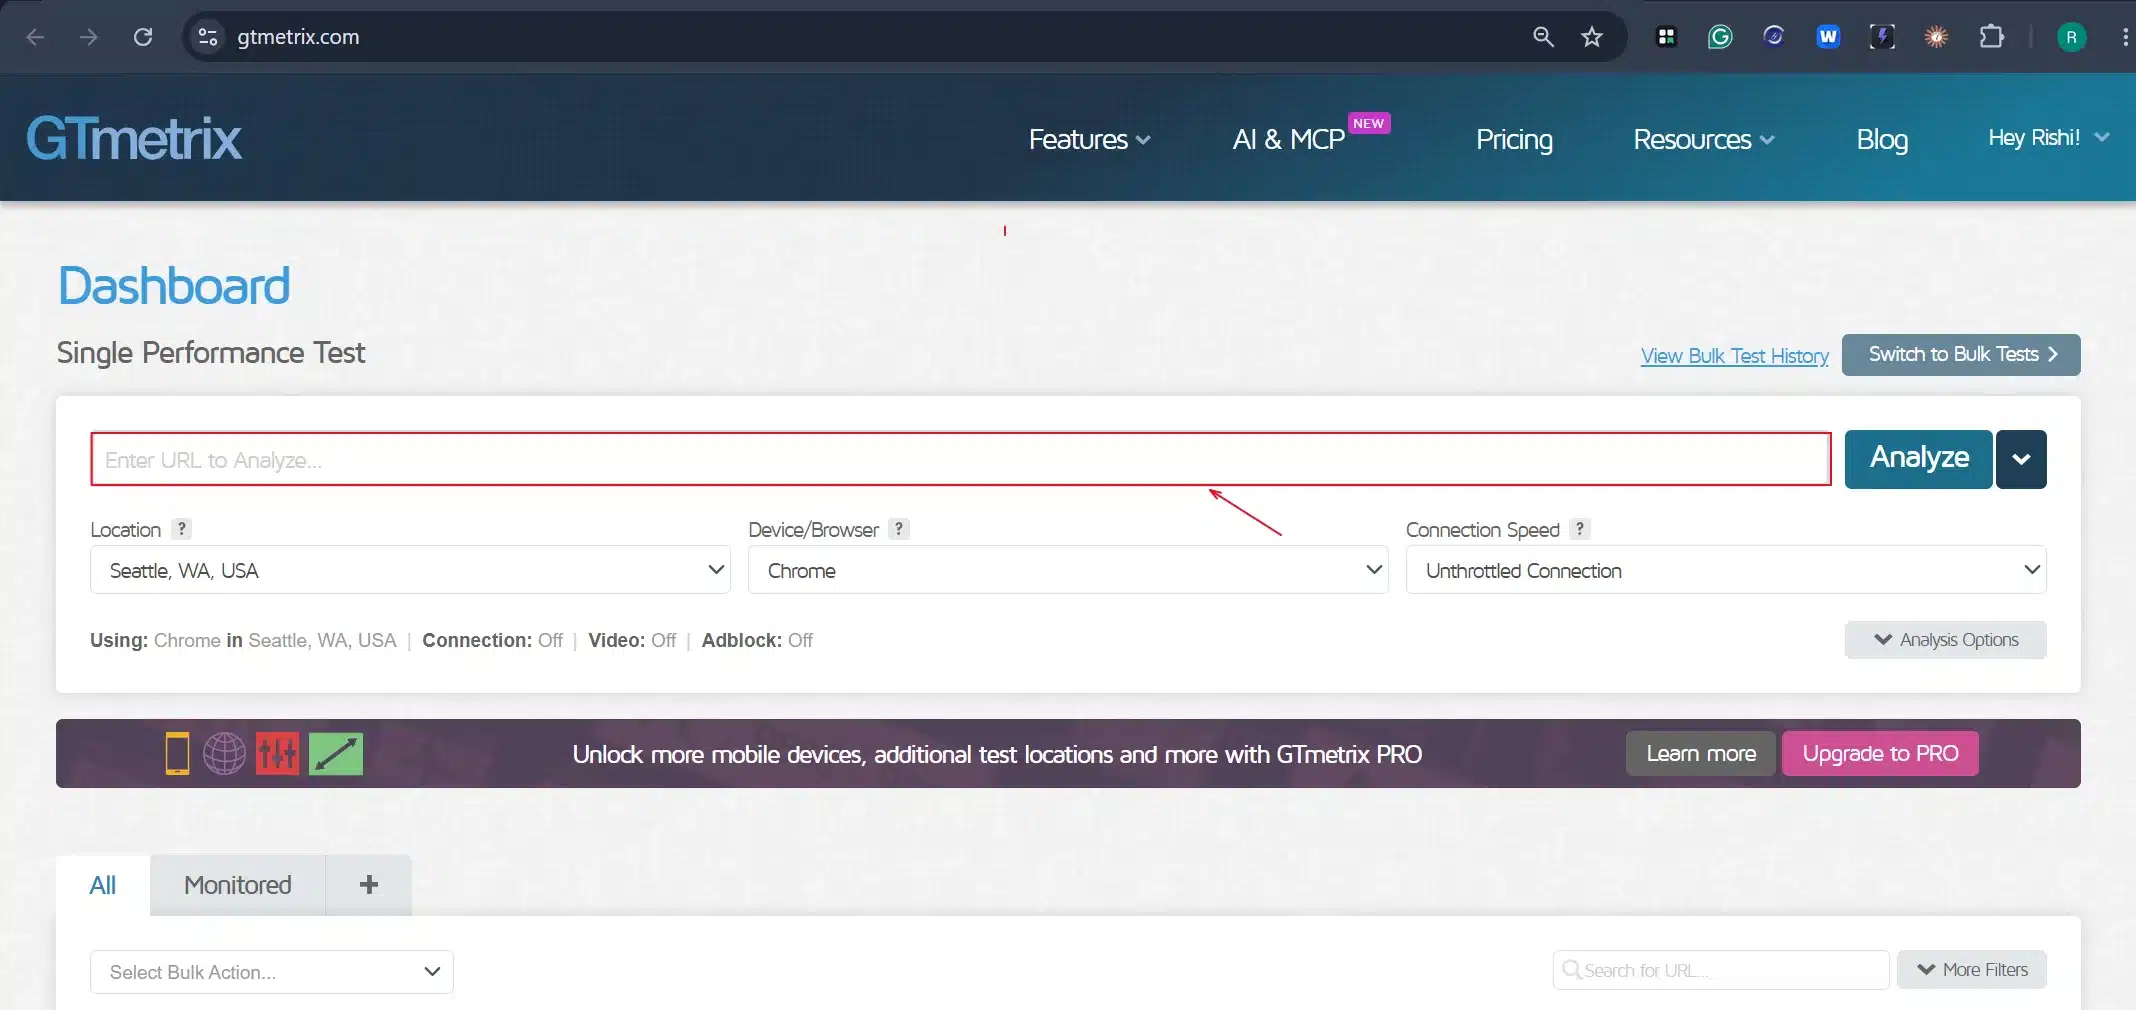Open the dropdown arrow beside Analyze
The width and height of the screenshot is (2136, 1010).
point(2021,459)
